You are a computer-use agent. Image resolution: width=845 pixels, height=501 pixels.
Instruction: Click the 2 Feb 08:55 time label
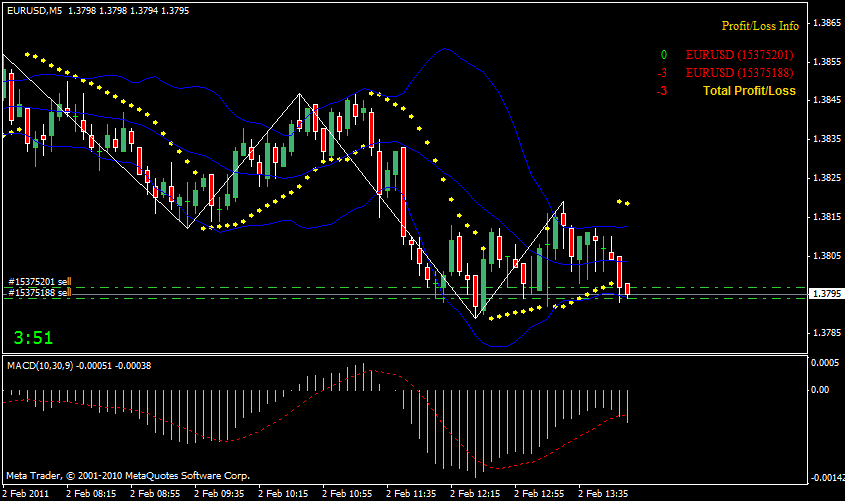(156, 493)
